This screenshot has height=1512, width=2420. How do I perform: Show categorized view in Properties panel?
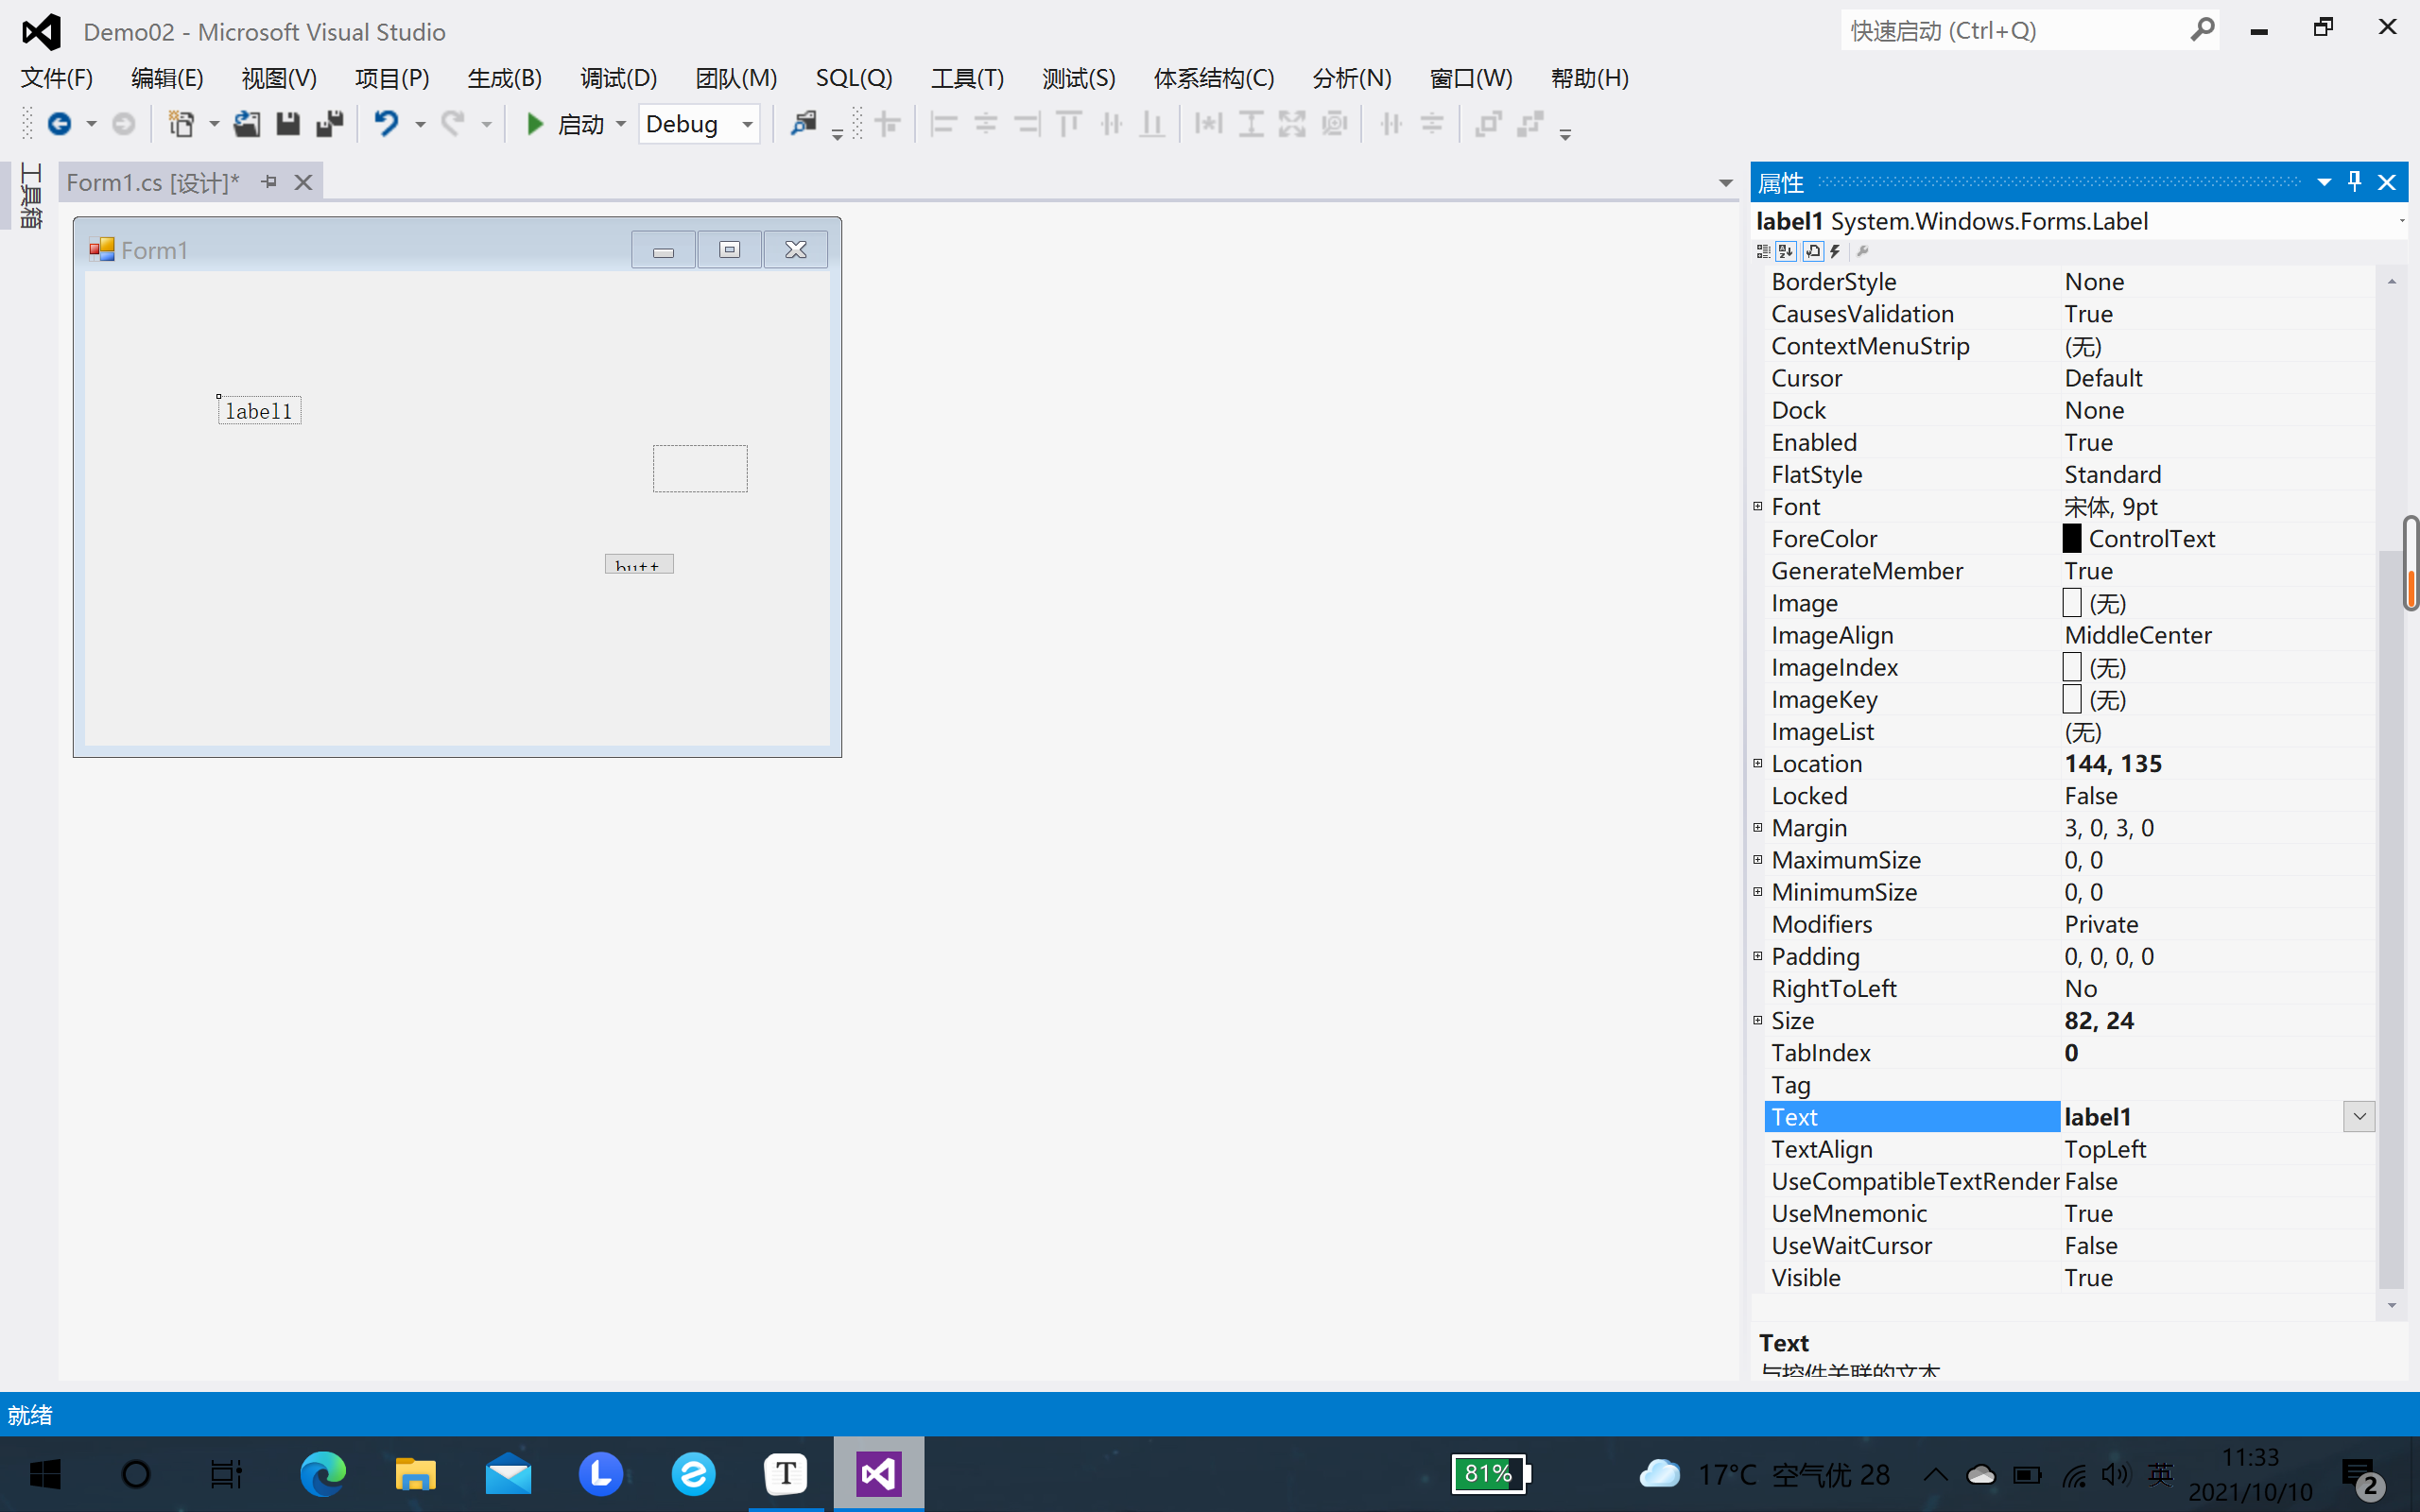click(x=1763, y=251)
